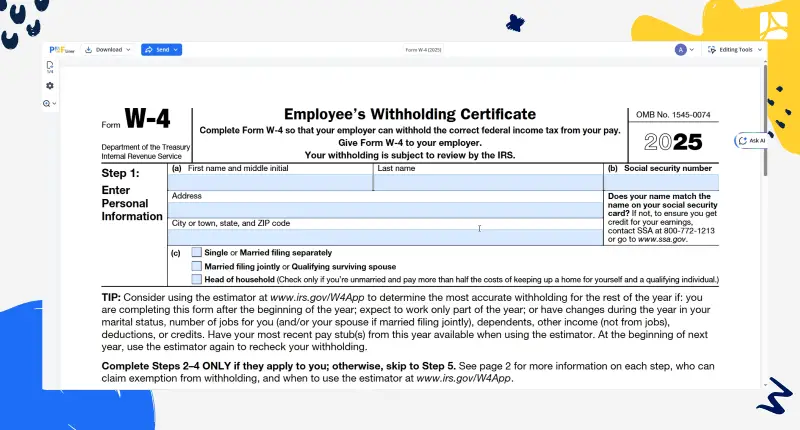
Task: Check Single or Married filing separately
Action: point(196,252)
